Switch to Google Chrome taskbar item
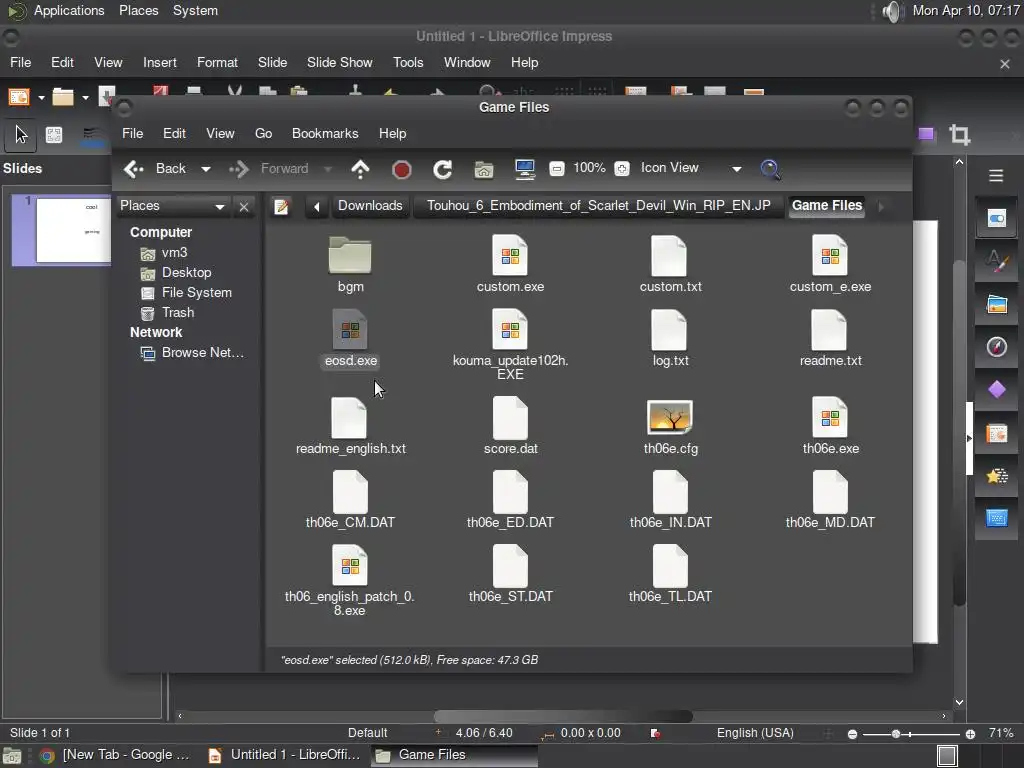1024x768 pixels. click(115, 755)
